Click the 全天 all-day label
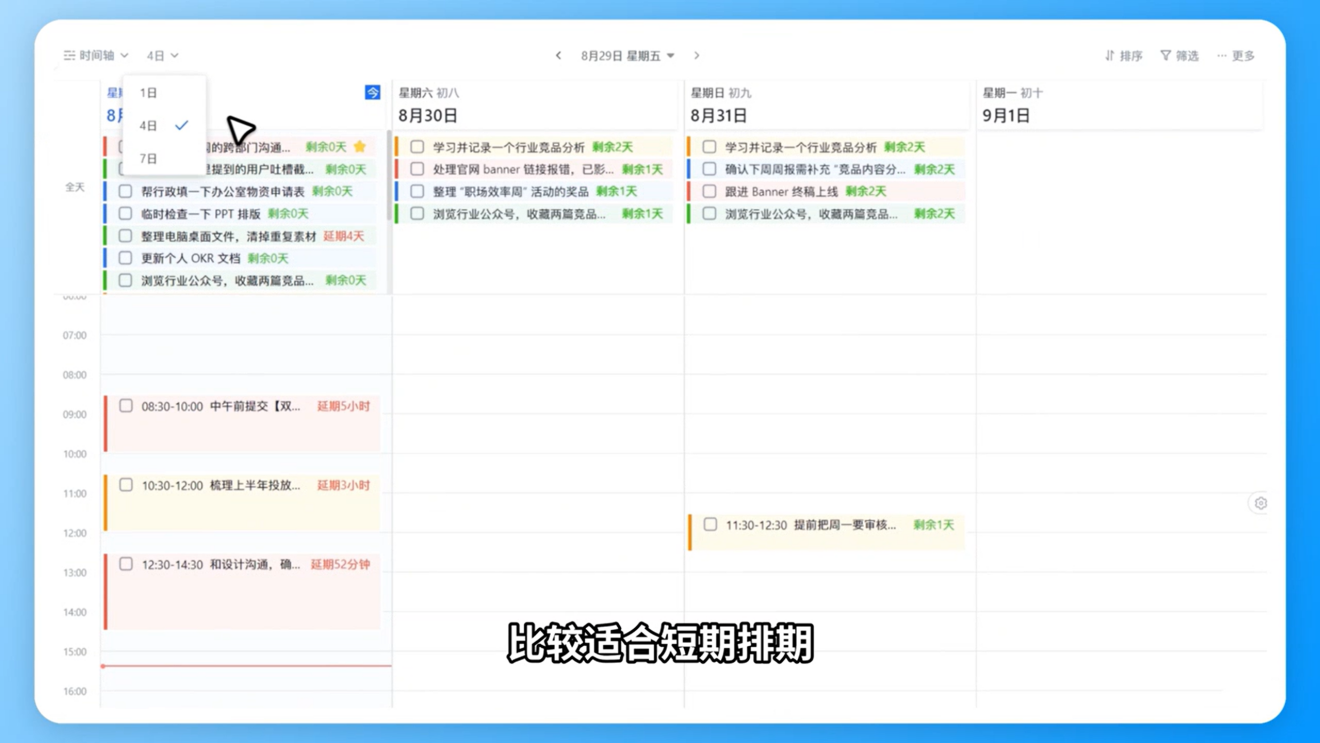 [75, 187]
